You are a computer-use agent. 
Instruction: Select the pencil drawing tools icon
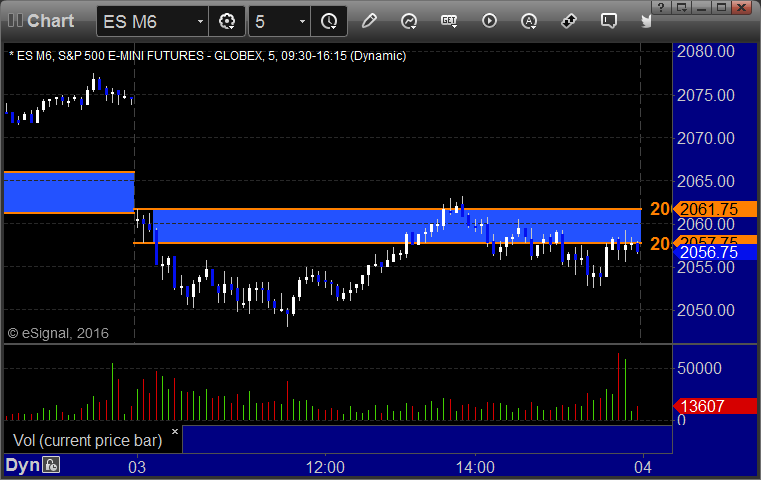pos(369,21)
